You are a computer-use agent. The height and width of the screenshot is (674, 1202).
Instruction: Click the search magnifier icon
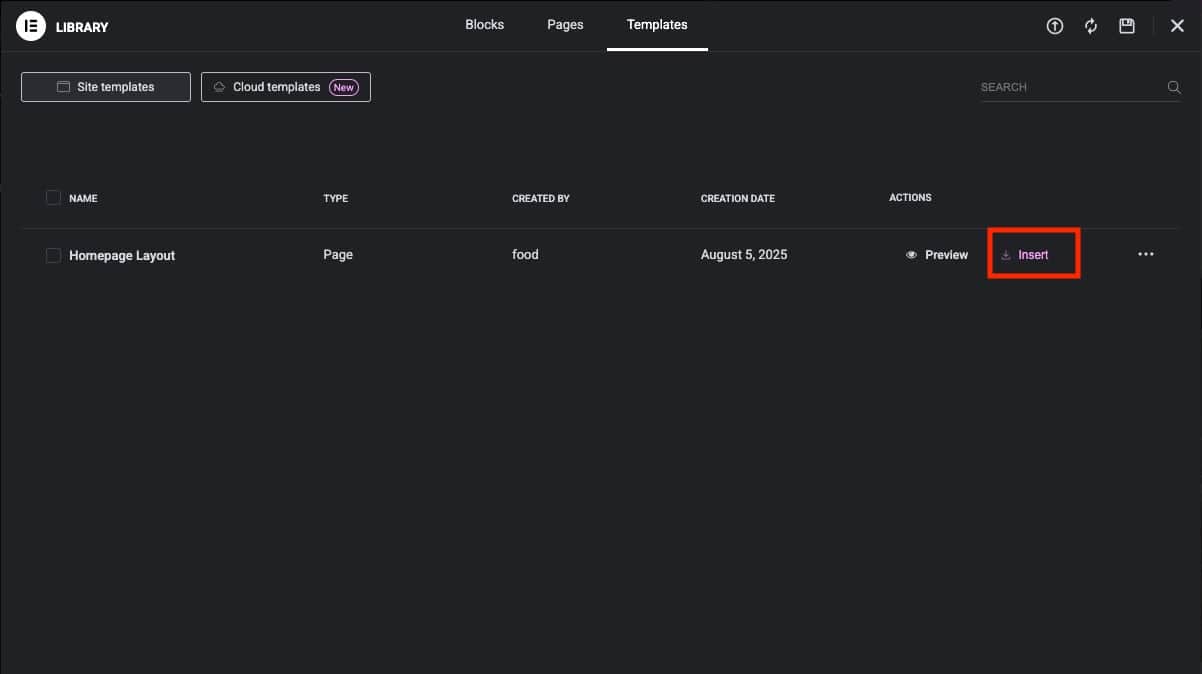point(1174,87)
